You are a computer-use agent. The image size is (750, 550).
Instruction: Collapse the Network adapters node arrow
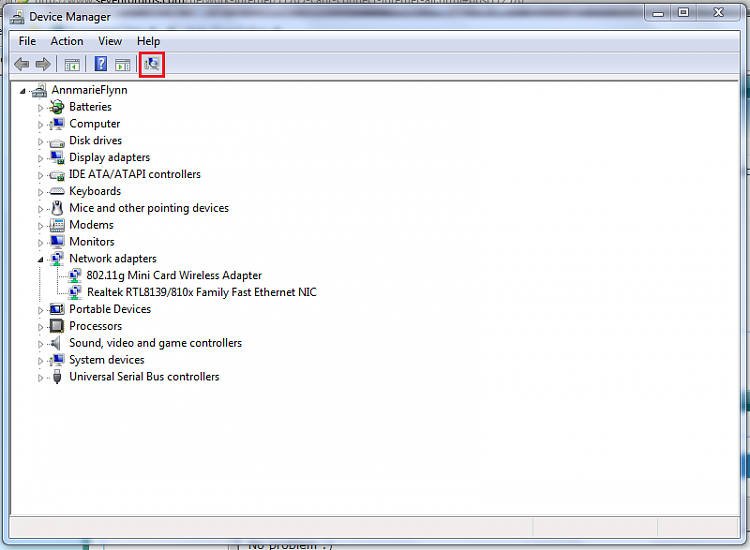pyautogui.click(x=40, y=260)
